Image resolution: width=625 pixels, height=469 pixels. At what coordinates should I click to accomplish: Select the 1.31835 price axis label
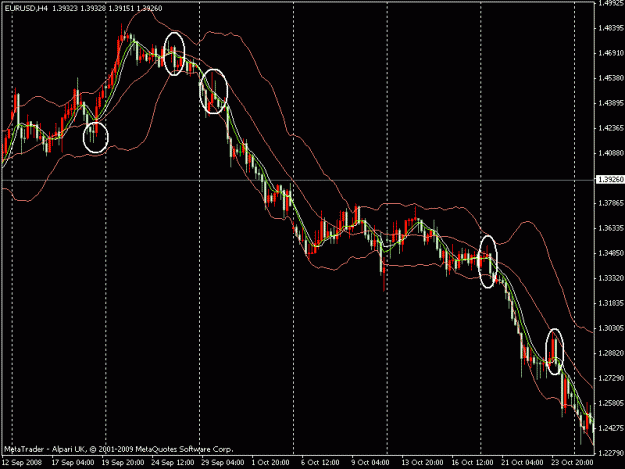pyautogui.click(x=611, y=303)
